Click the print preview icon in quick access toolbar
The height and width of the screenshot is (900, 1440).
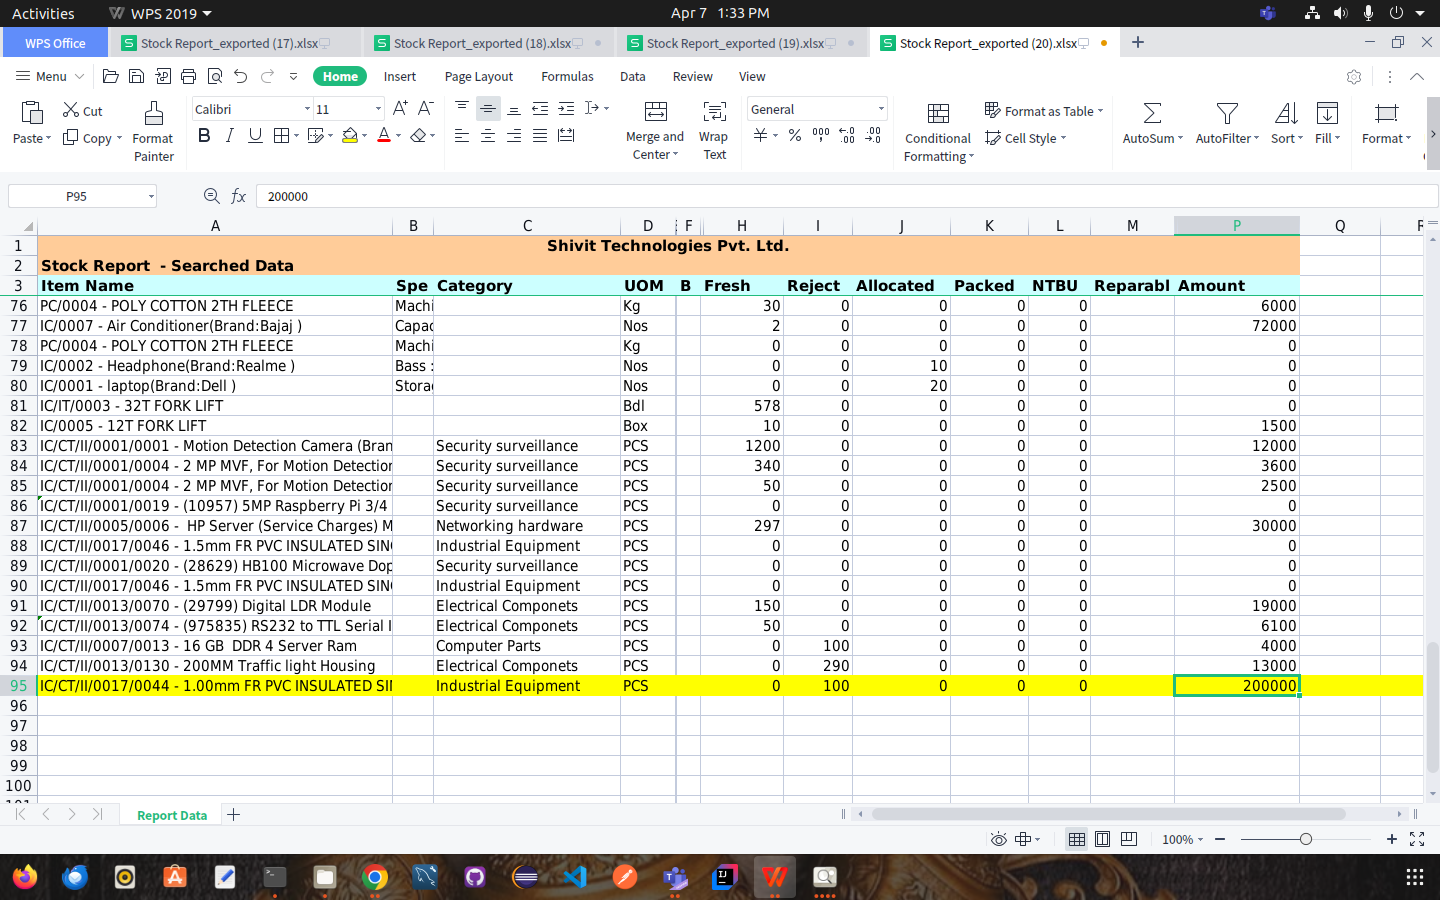(215, 76)
